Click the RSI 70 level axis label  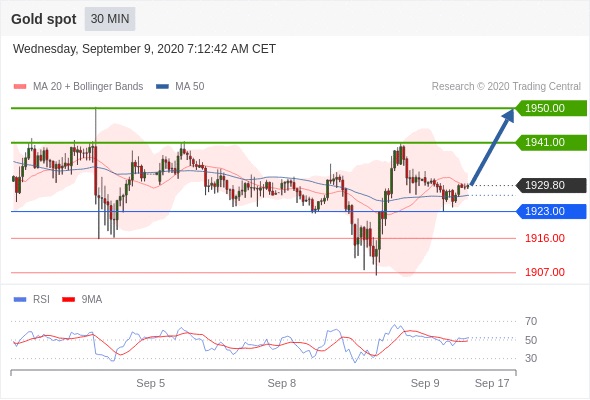(x=531, y=321)
